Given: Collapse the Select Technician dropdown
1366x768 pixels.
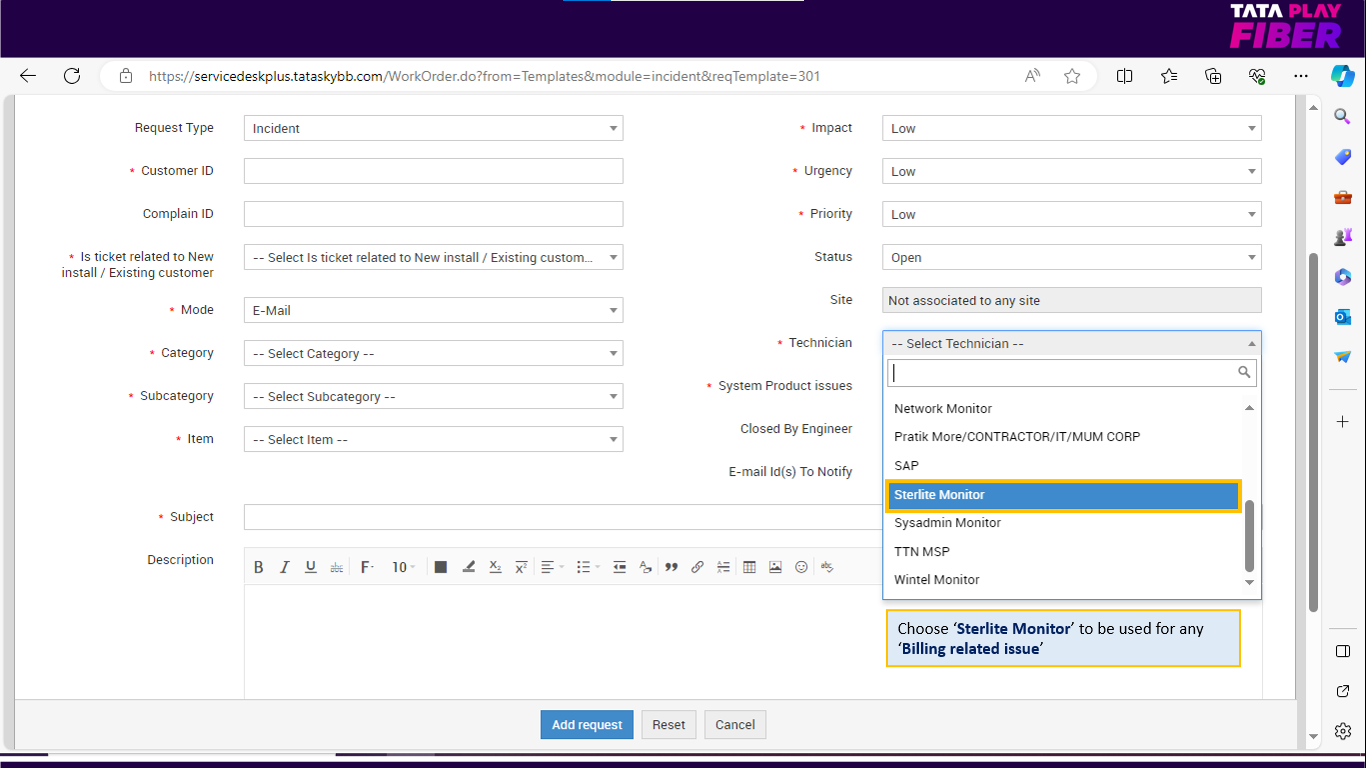Looking at the screenshot, I should point(1071,343).
